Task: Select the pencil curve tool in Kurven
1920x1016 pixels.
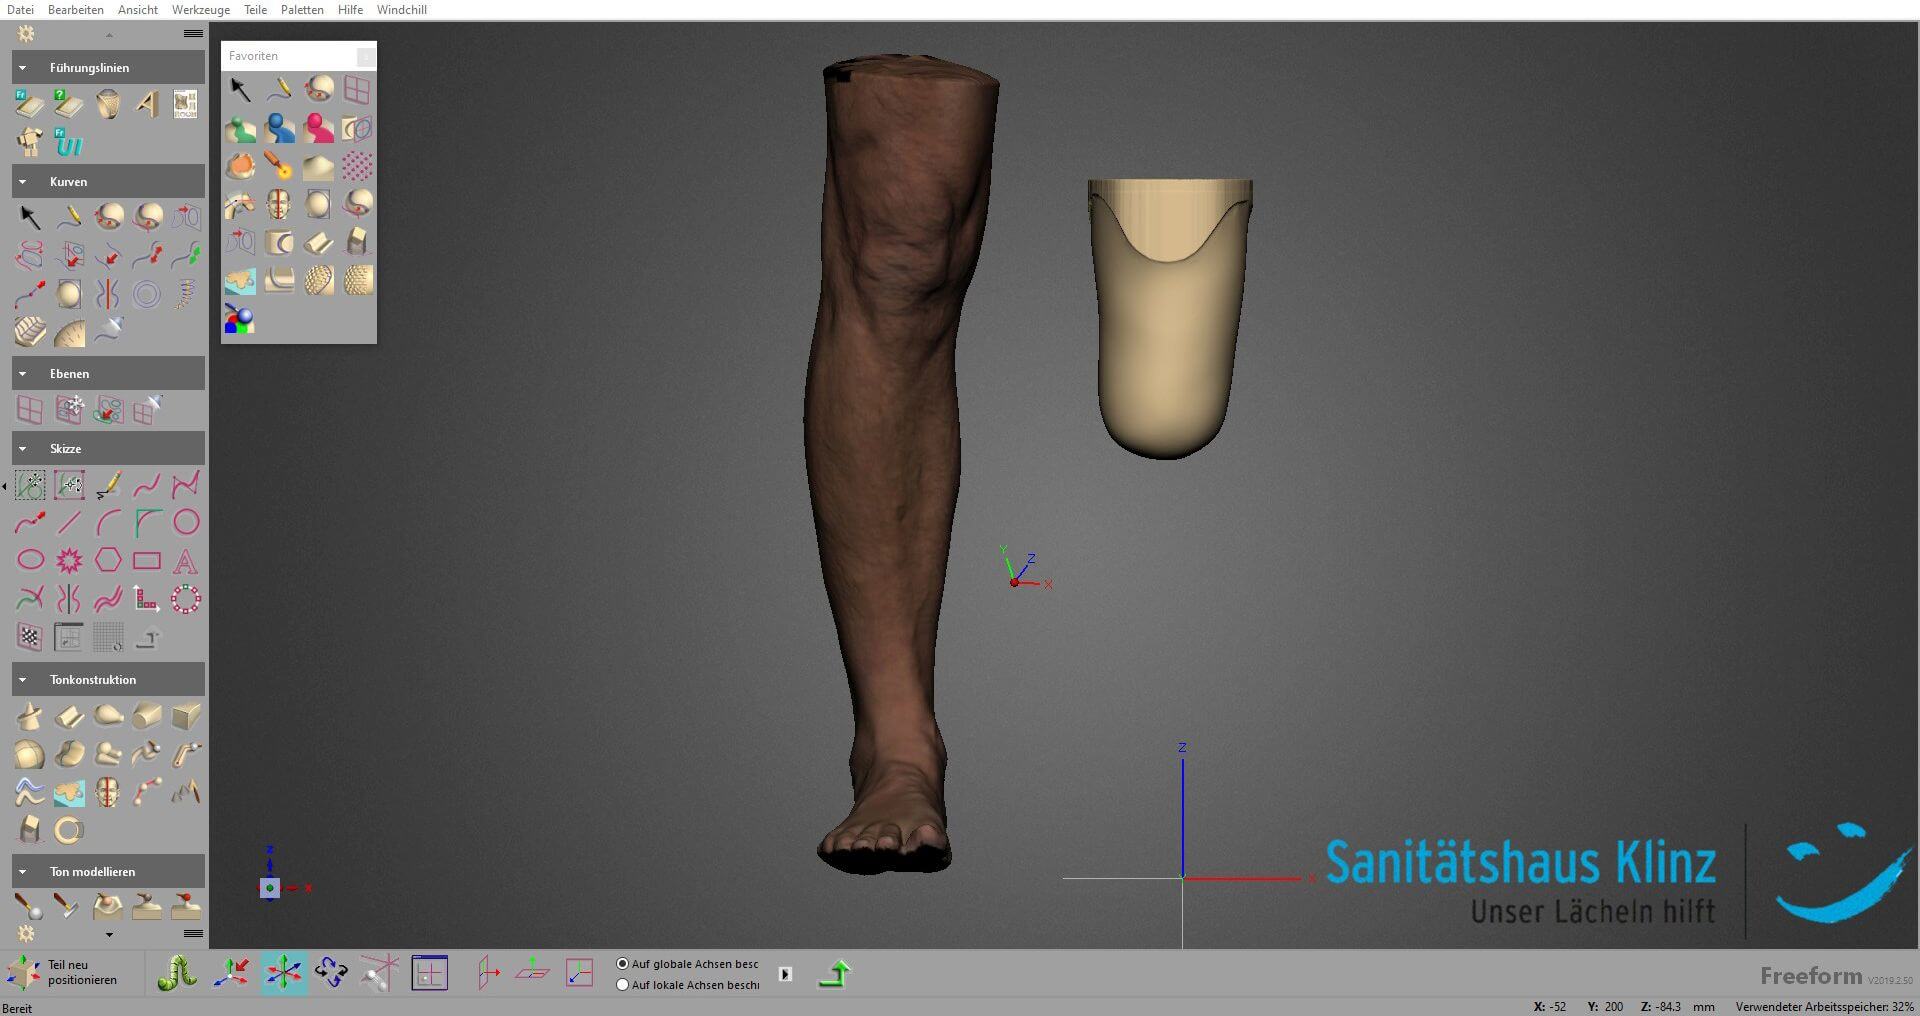Action: click(x=69, y=217)
